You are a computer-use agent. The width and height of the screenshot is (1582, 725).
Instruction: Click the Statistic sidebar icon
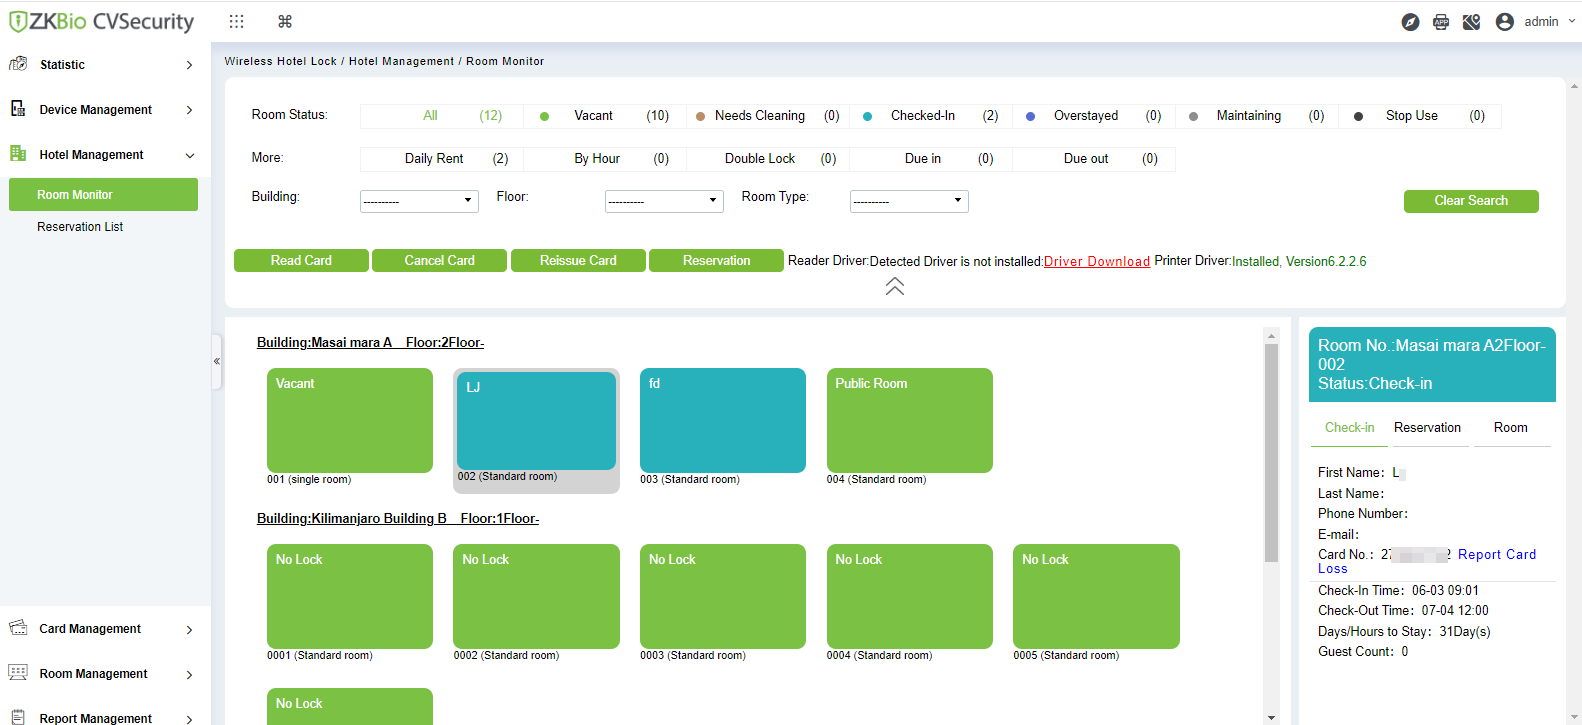coord(18,64)
